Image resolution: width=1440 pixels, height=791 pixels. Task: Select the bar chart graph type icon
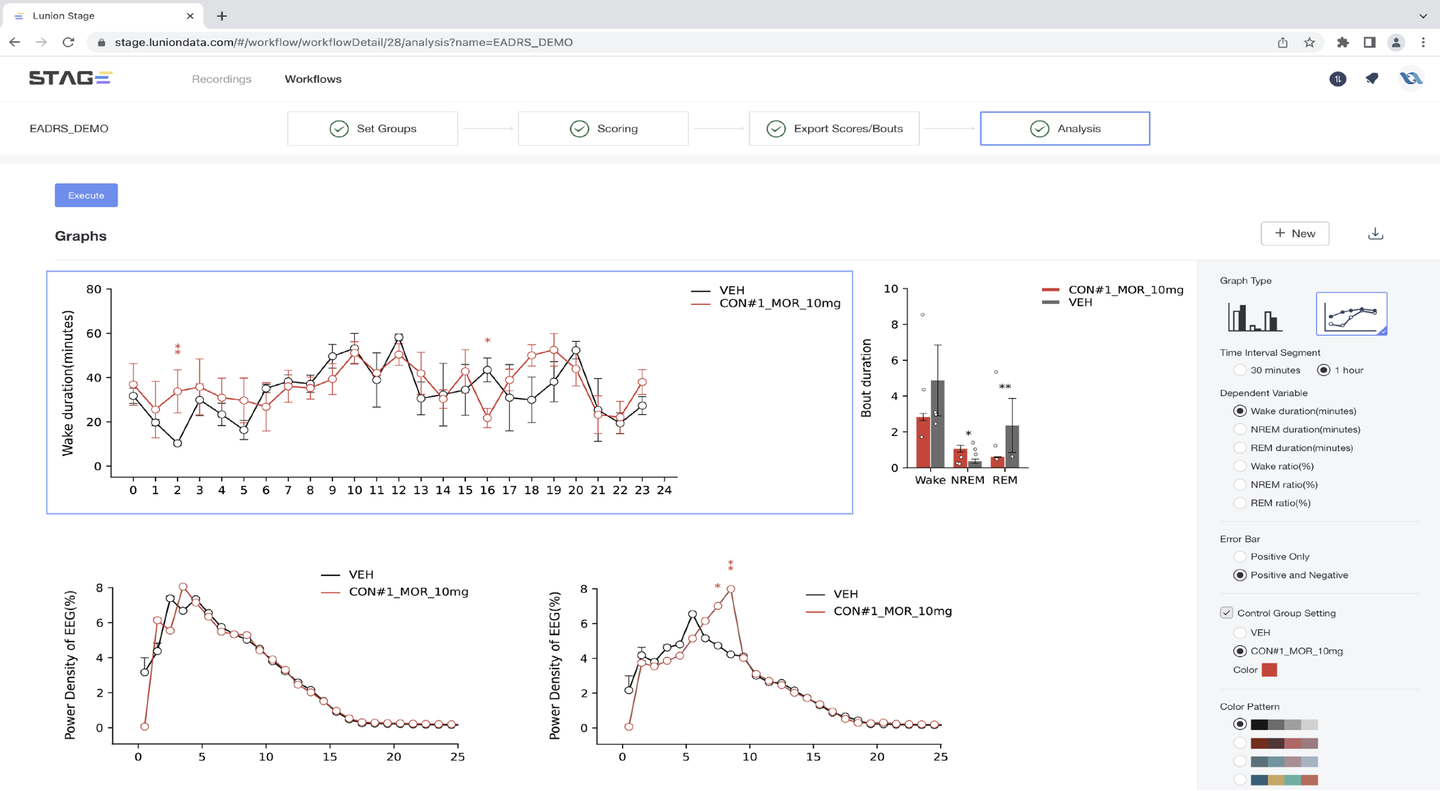tap(1254, 316)
